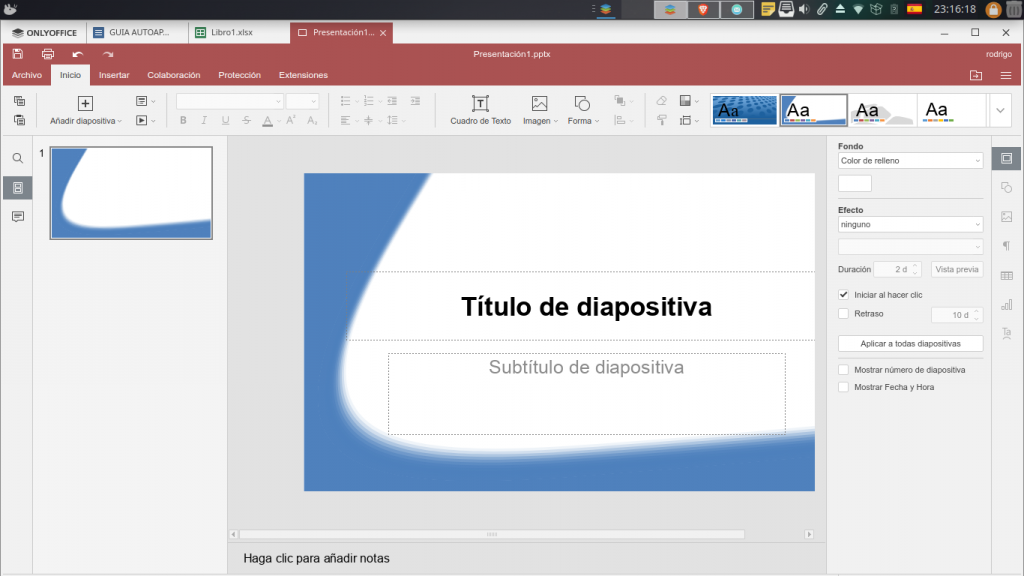Switch to the Libro1.xlsx tab
The height and width of the screenshot is (576, 1024).
coord(232,32)
